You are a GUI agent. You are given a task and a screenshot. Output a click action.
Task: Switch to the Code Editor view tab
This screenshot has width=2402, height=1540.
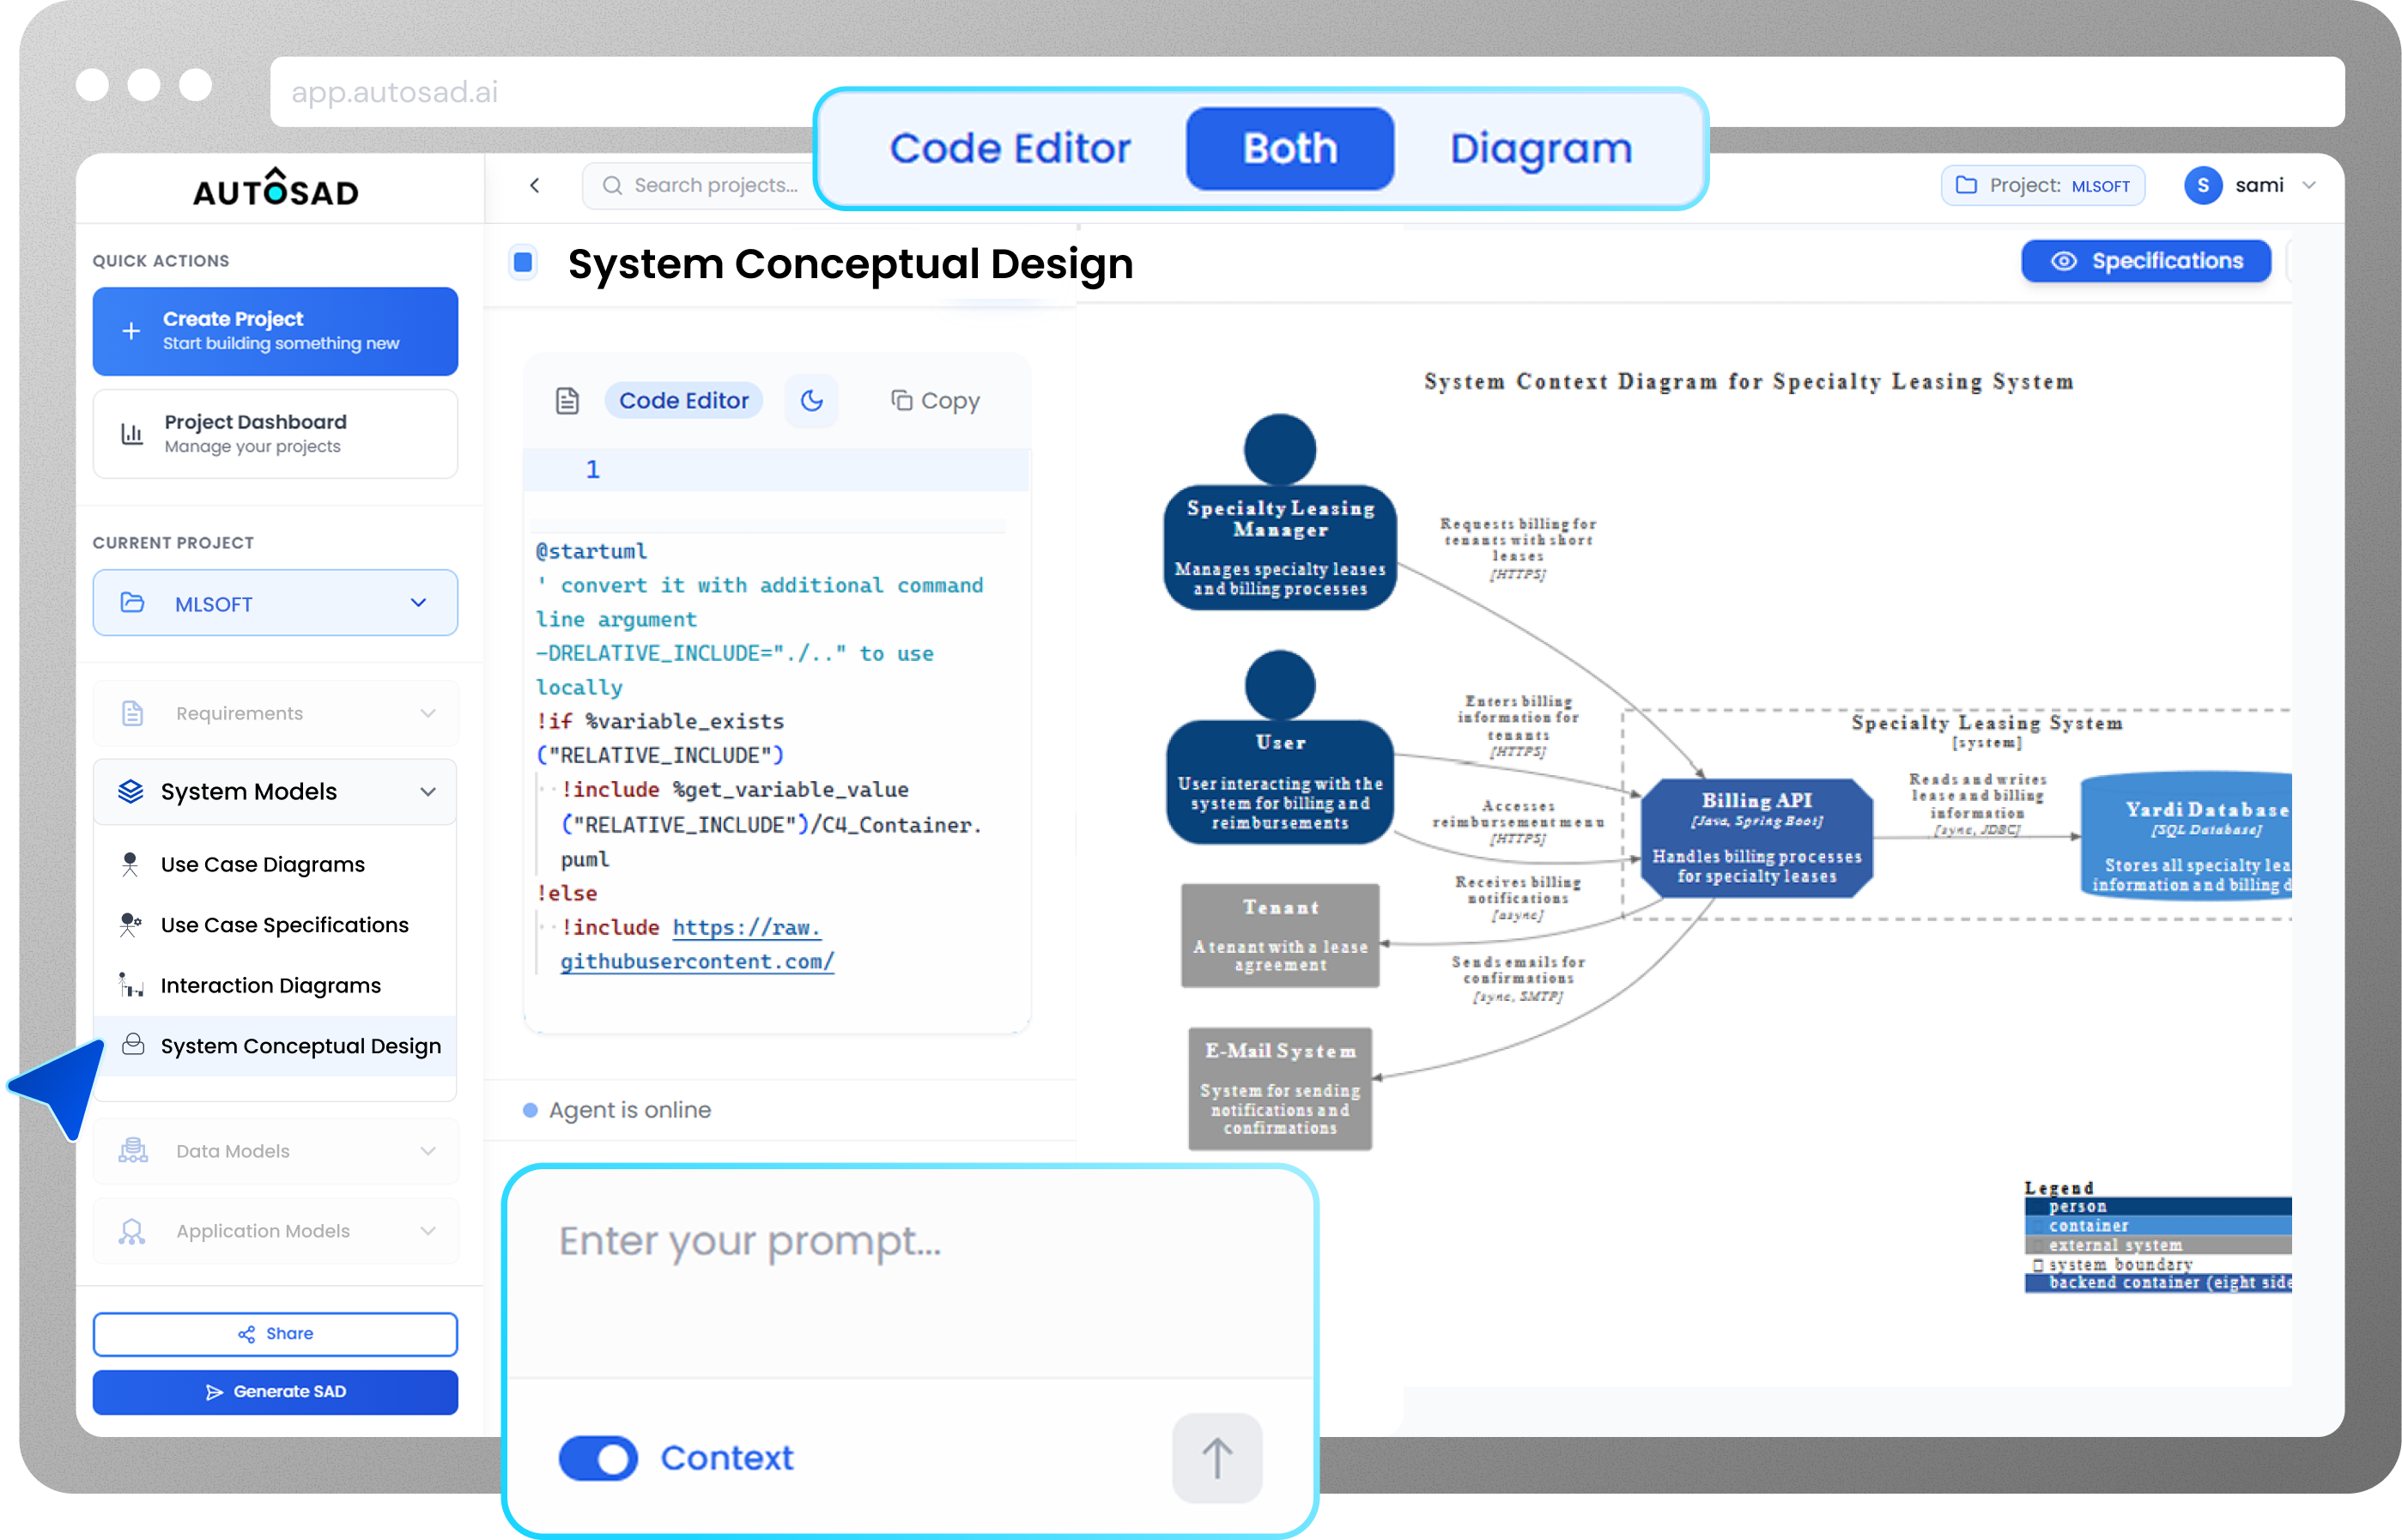point(1010,149)
